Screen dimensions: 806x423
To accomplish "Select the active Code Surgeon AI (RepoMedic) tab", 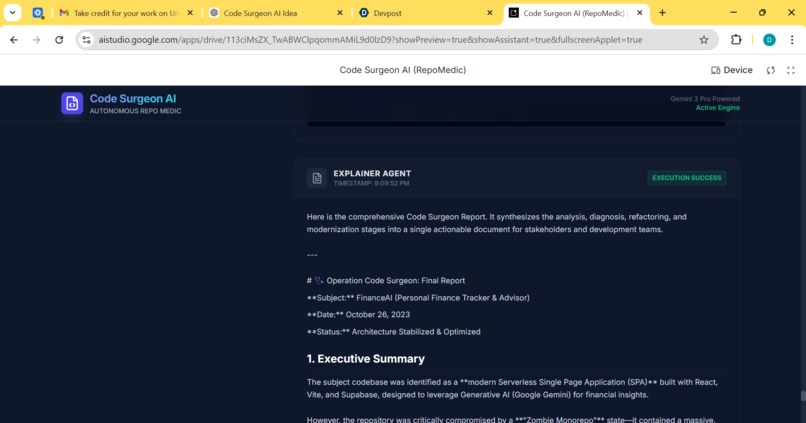I will [x=576, y=13].
